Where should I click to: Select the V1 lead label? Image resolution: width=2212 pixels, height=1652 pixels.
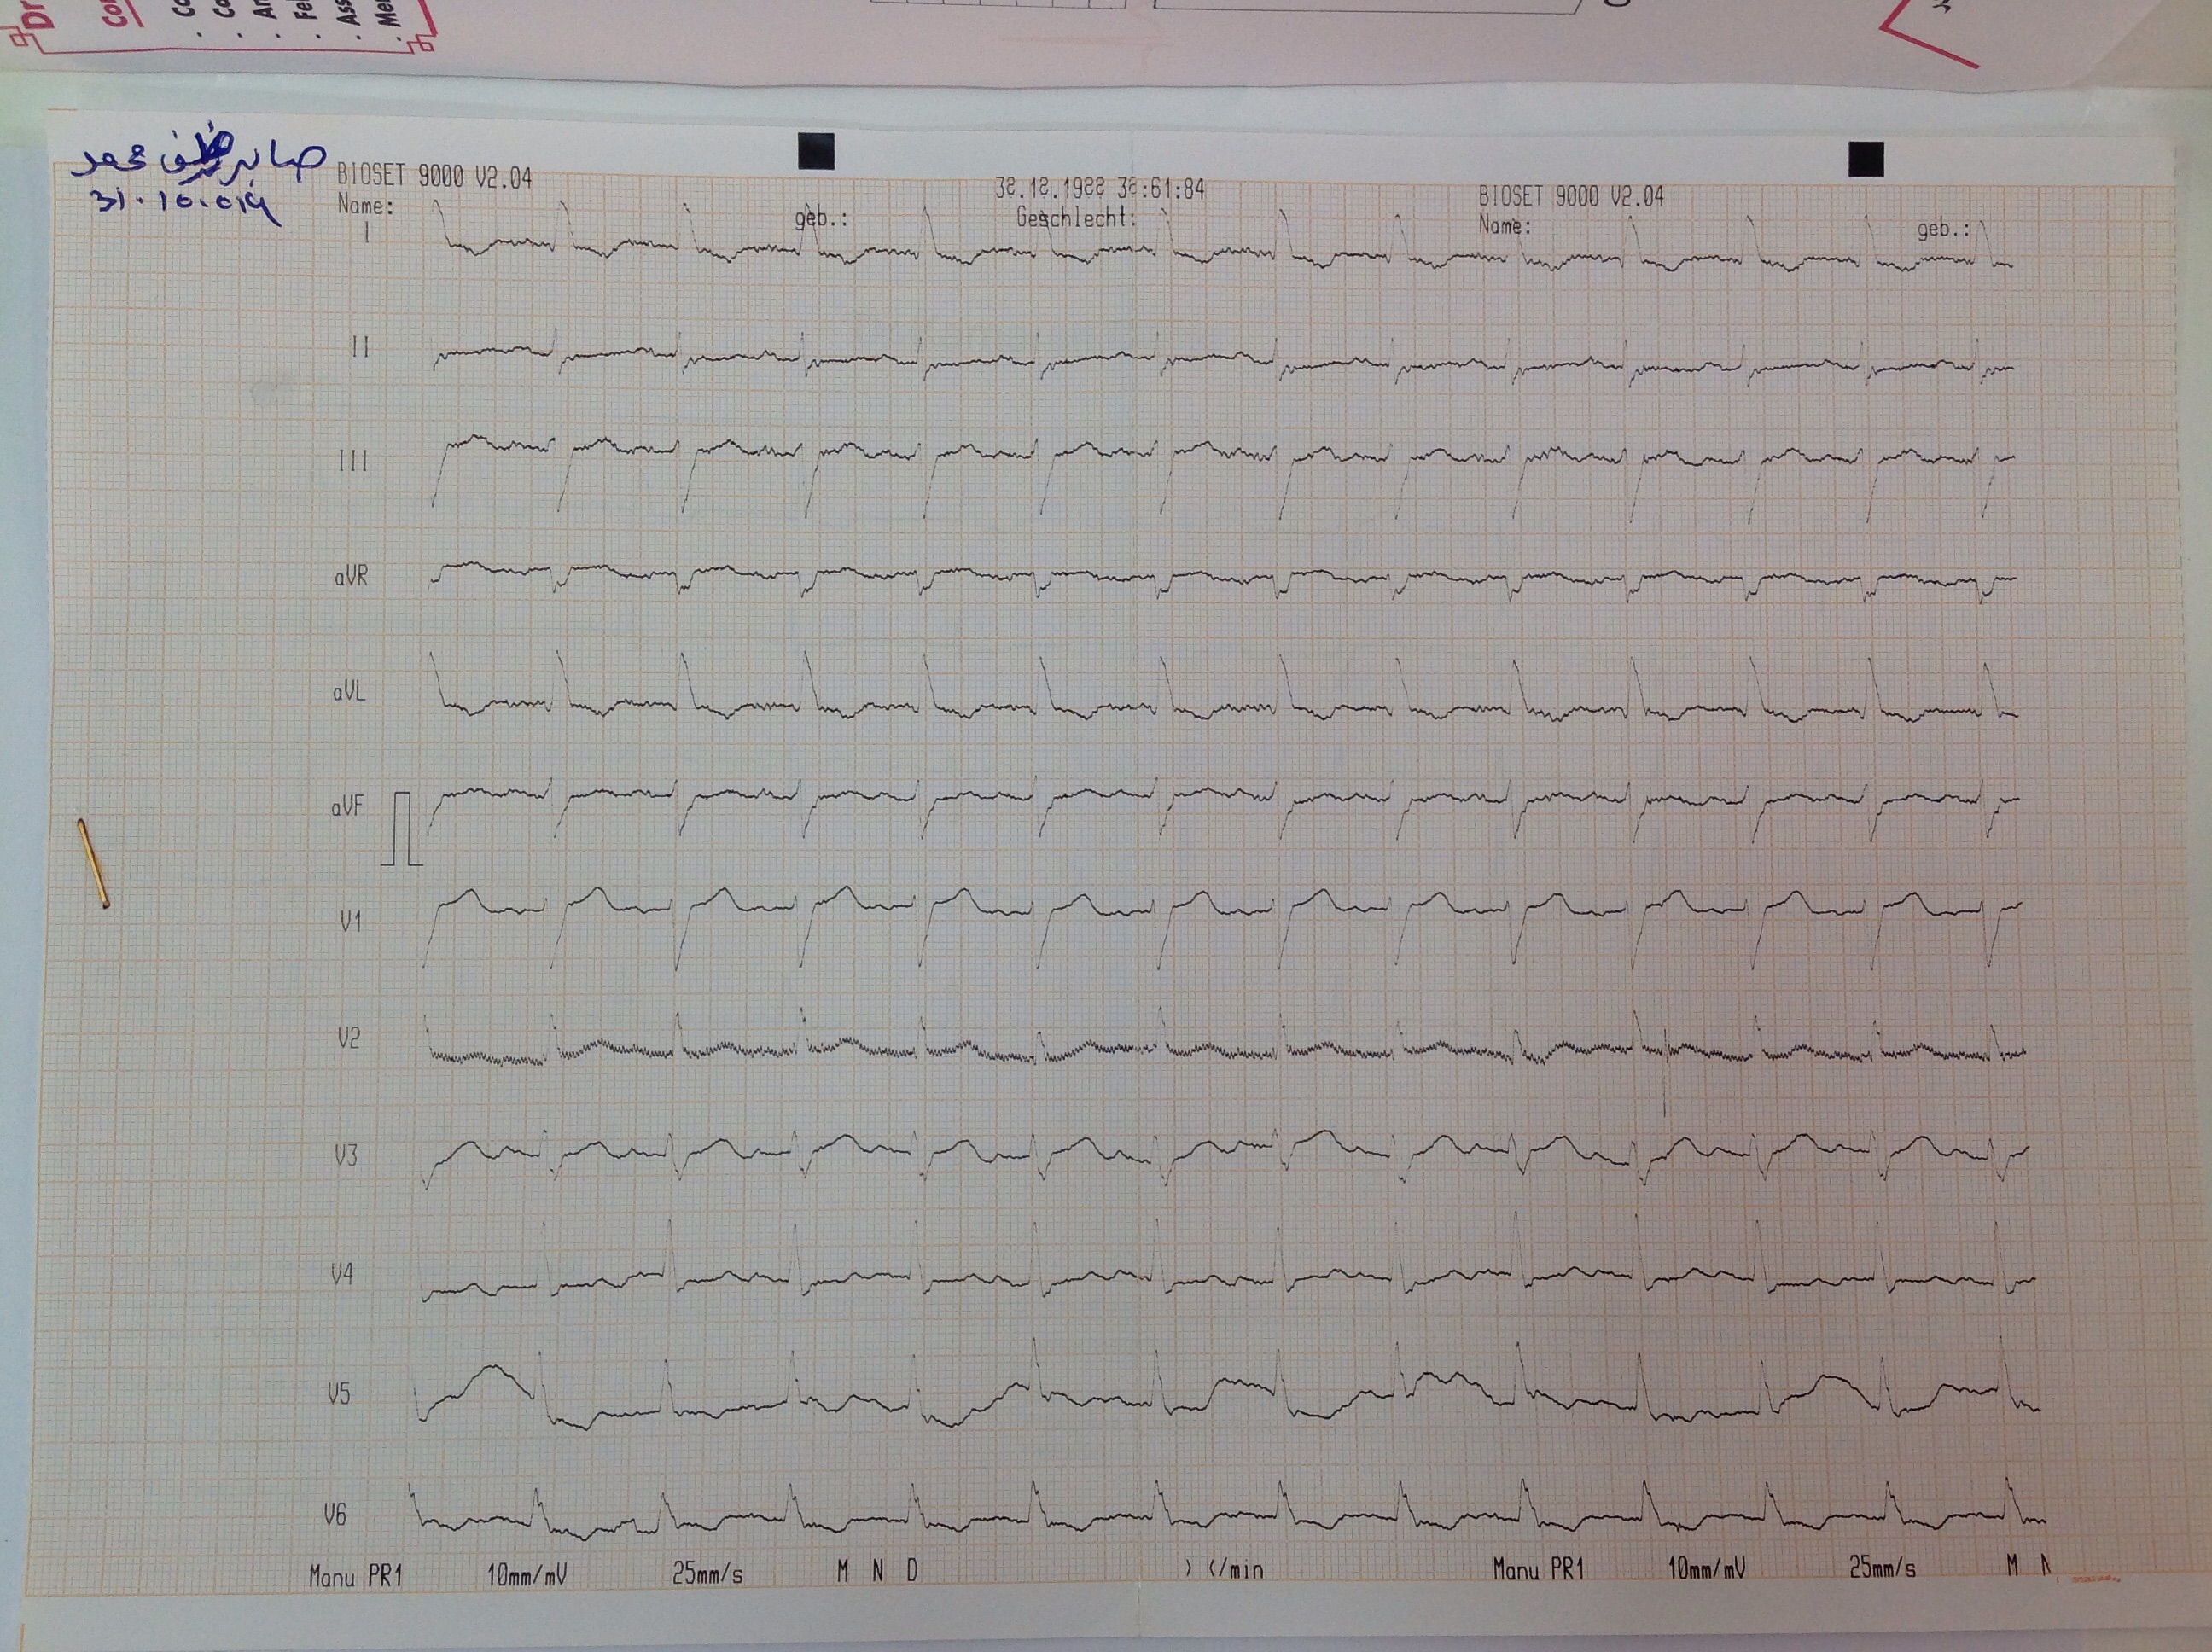click(x=350, y=922)
